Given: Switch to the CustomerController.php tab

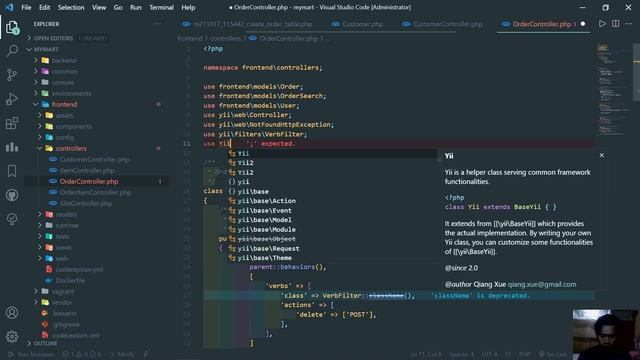Looking at the screenshot, I should point(443,24).
